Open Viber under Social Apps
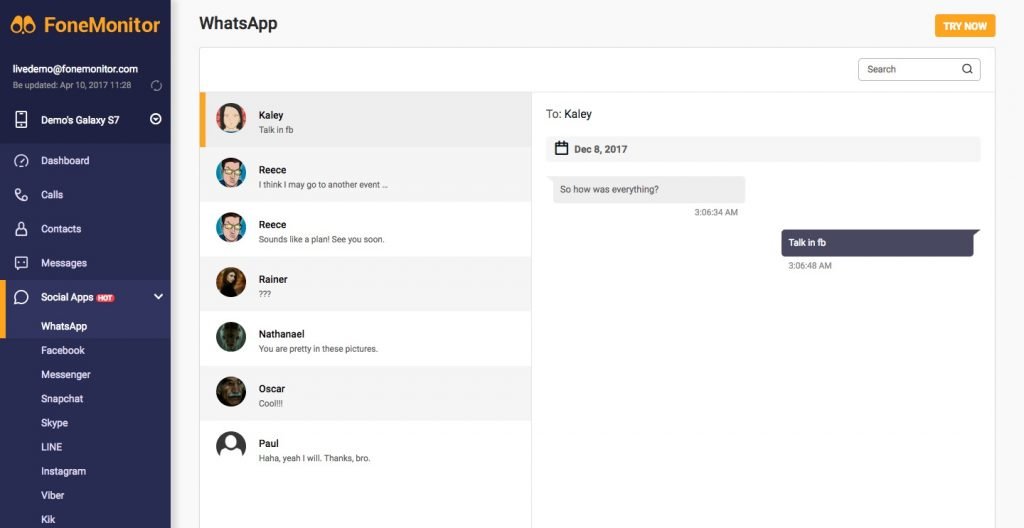This screenshot has height=528, width=1024. coord(52,495)
